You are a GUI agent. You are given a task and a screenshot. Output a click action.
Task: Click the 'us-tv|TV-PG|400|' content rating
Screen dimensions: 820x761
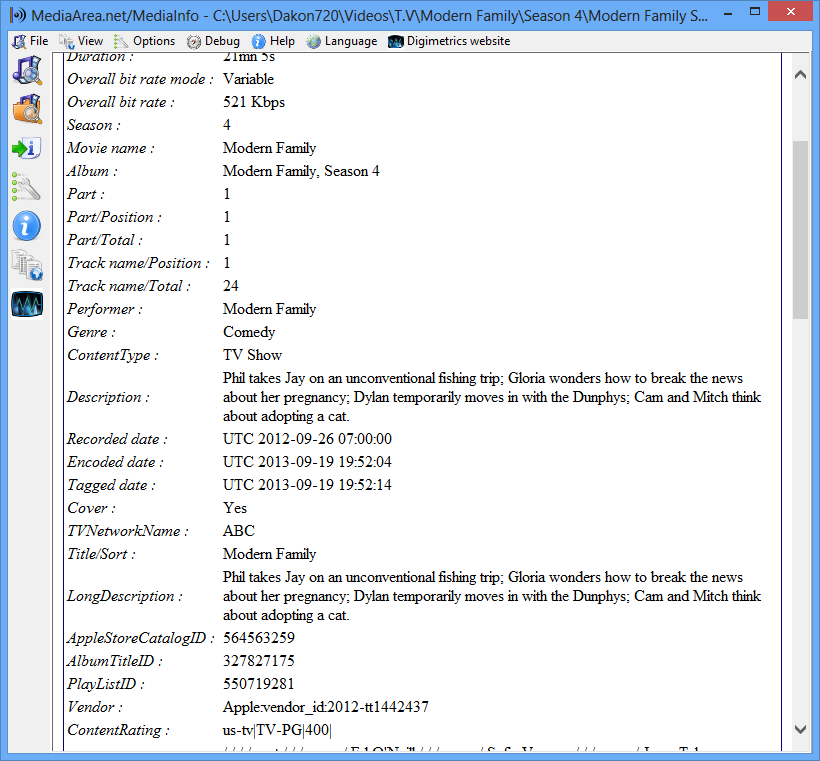click(277, 730)
